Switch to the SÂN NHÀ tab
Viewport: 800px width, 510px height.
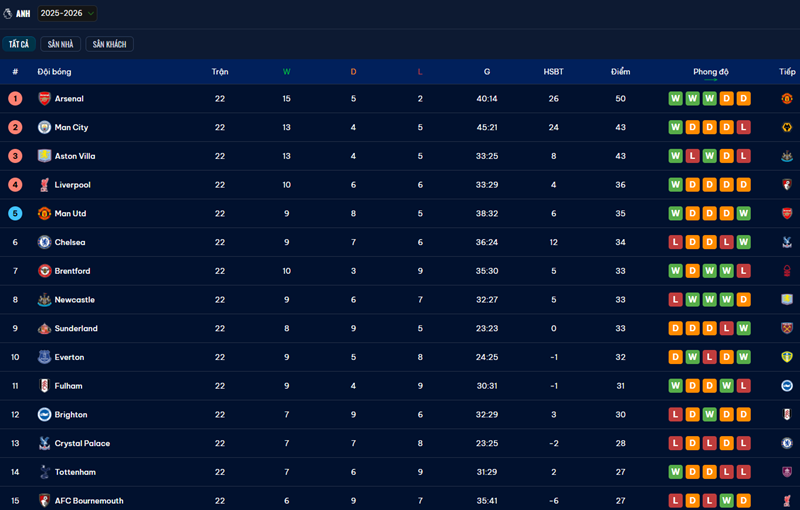pyautogui.click(x=60, y=44)
